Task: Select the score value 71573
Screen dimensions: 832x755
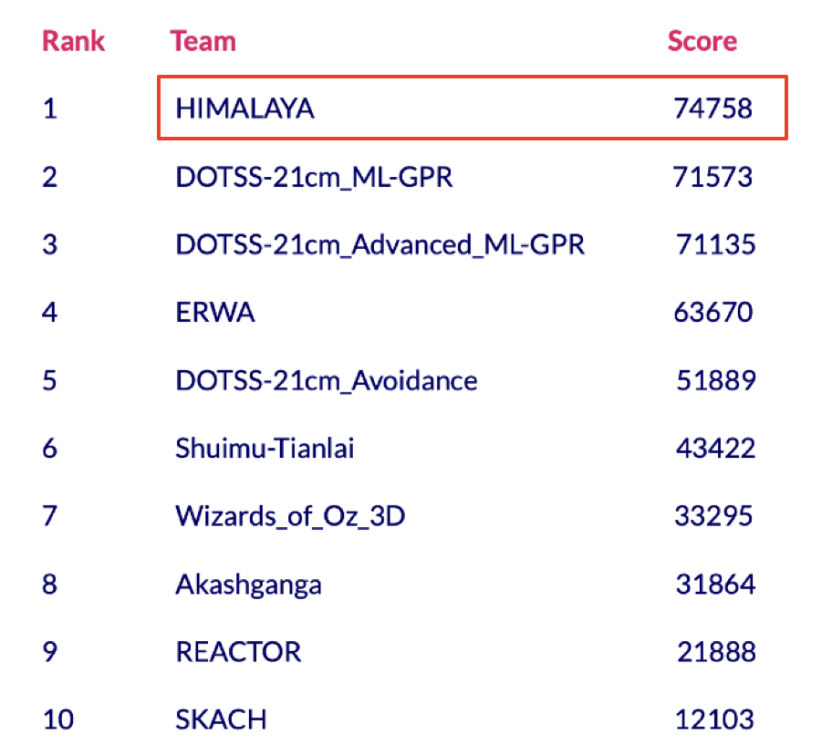Action: [713, 178]
